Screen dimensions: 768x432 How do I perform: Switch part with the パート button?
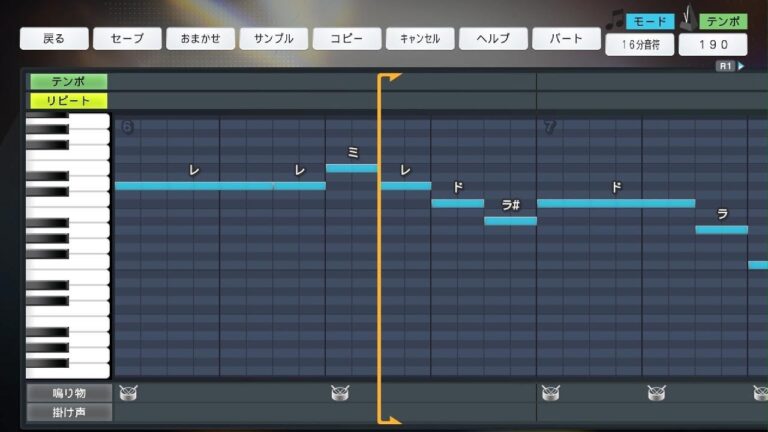tap(565, 39)
